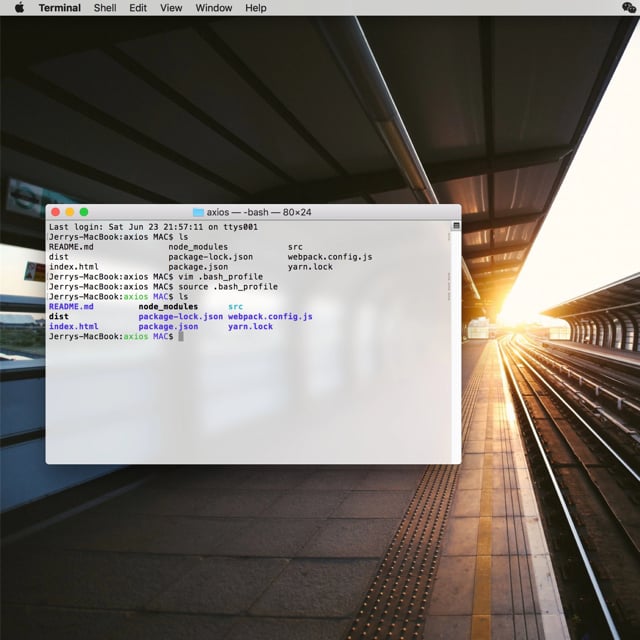The height and width of the screenshot is (640, 640).
Task: Click the 'source .bash_profile' command line
Action: tap(163, 287)
